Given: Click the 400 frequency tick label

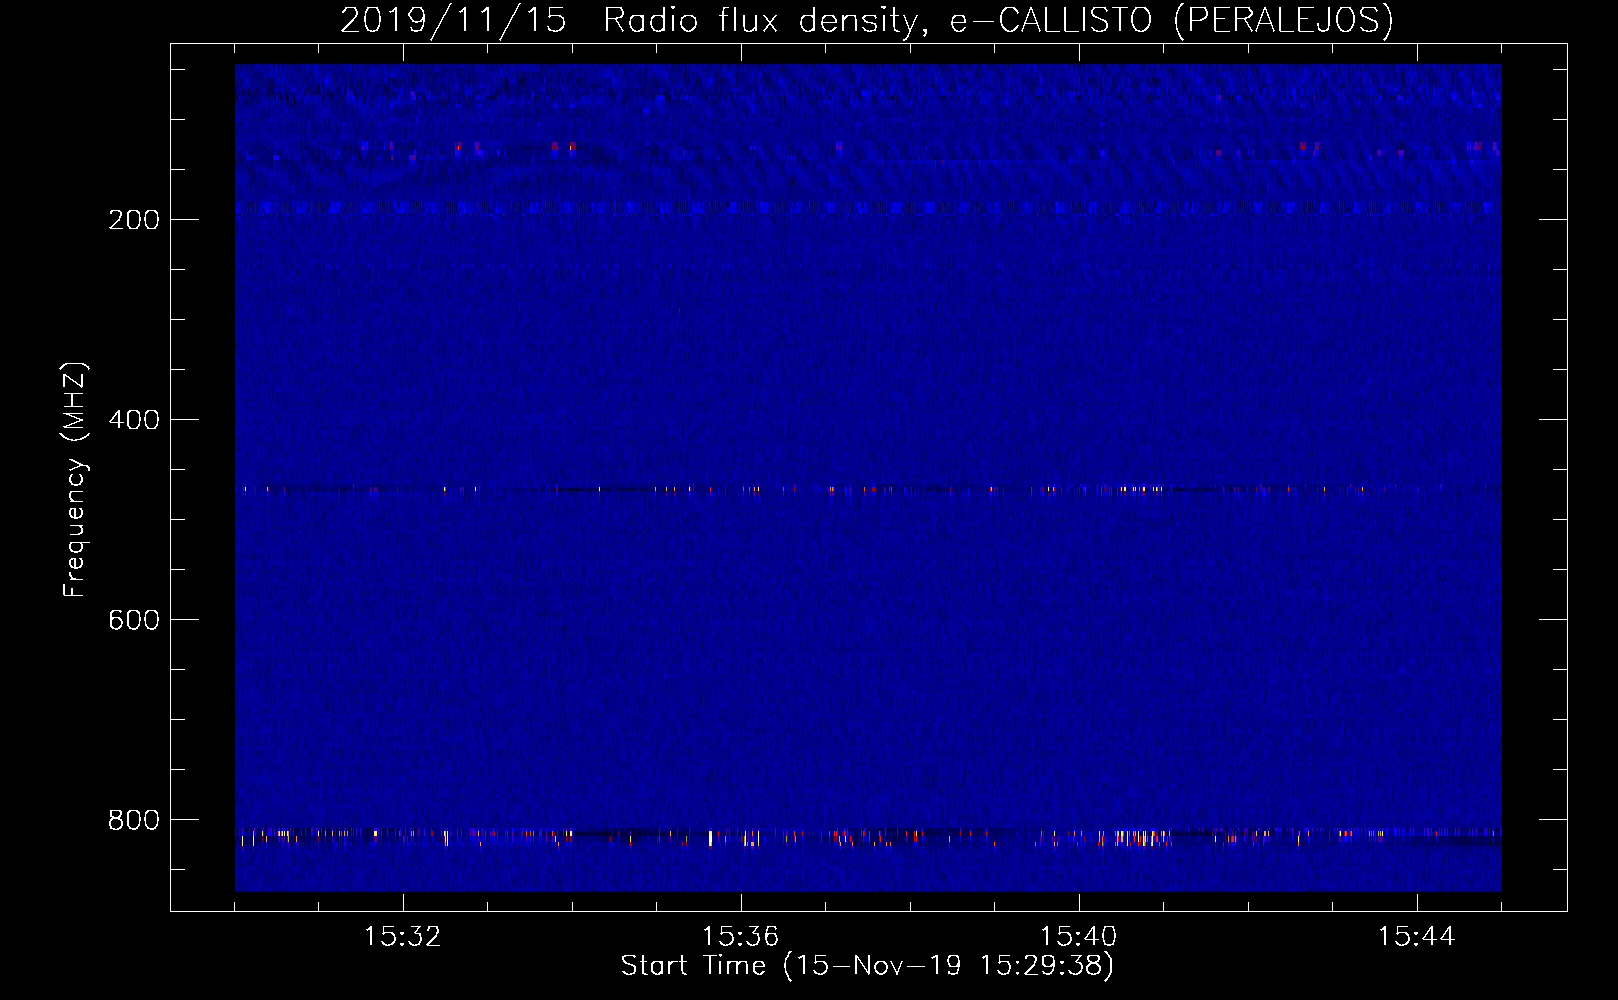Looking at the screenshot, I should pos(134,420).
